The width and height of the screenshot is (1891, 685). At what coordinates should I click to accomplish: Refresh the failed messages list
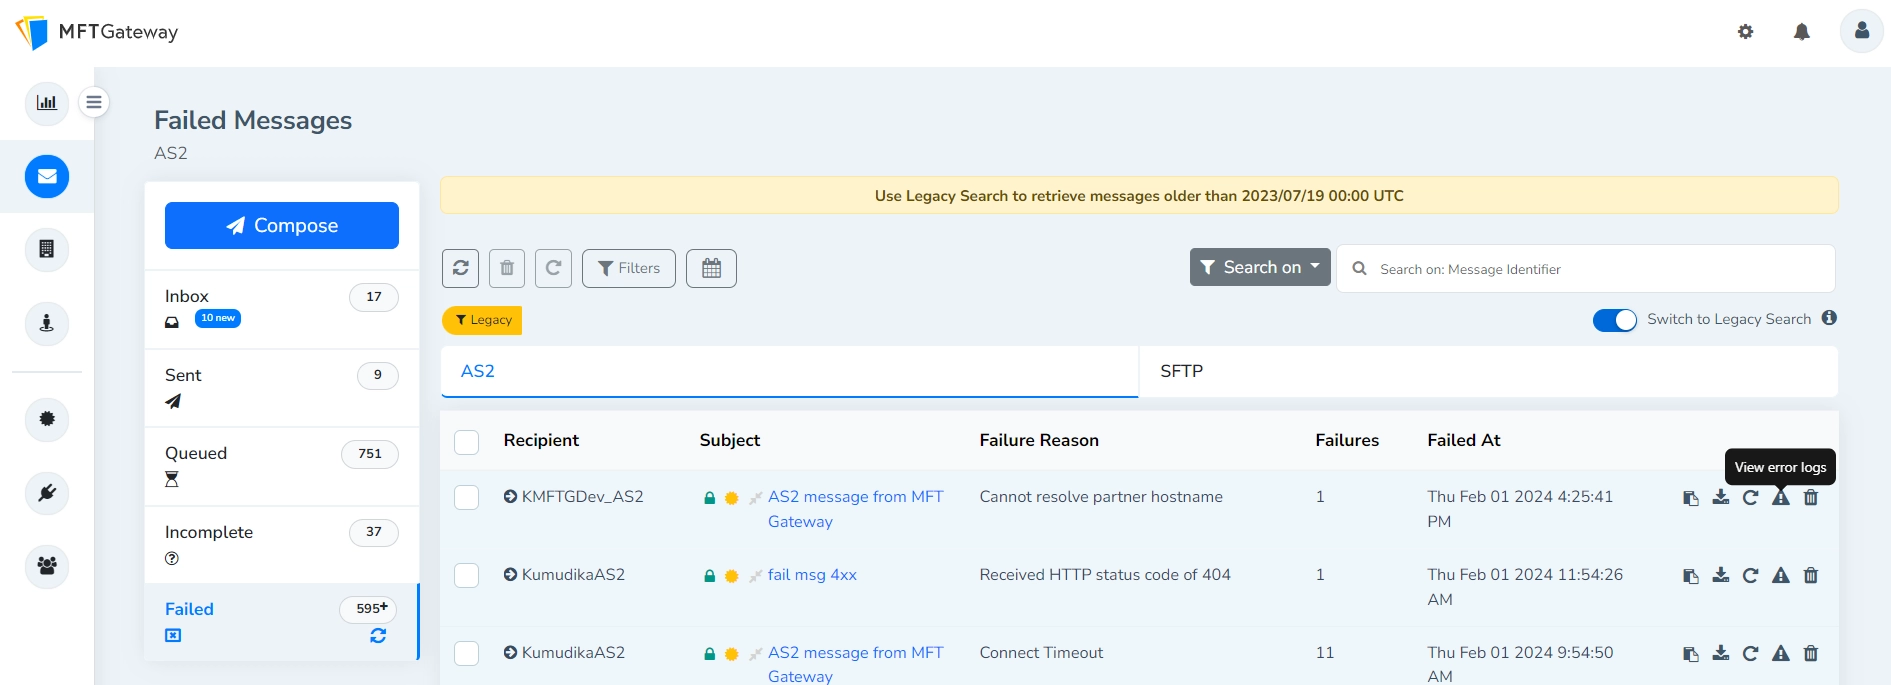pos(460,268)
